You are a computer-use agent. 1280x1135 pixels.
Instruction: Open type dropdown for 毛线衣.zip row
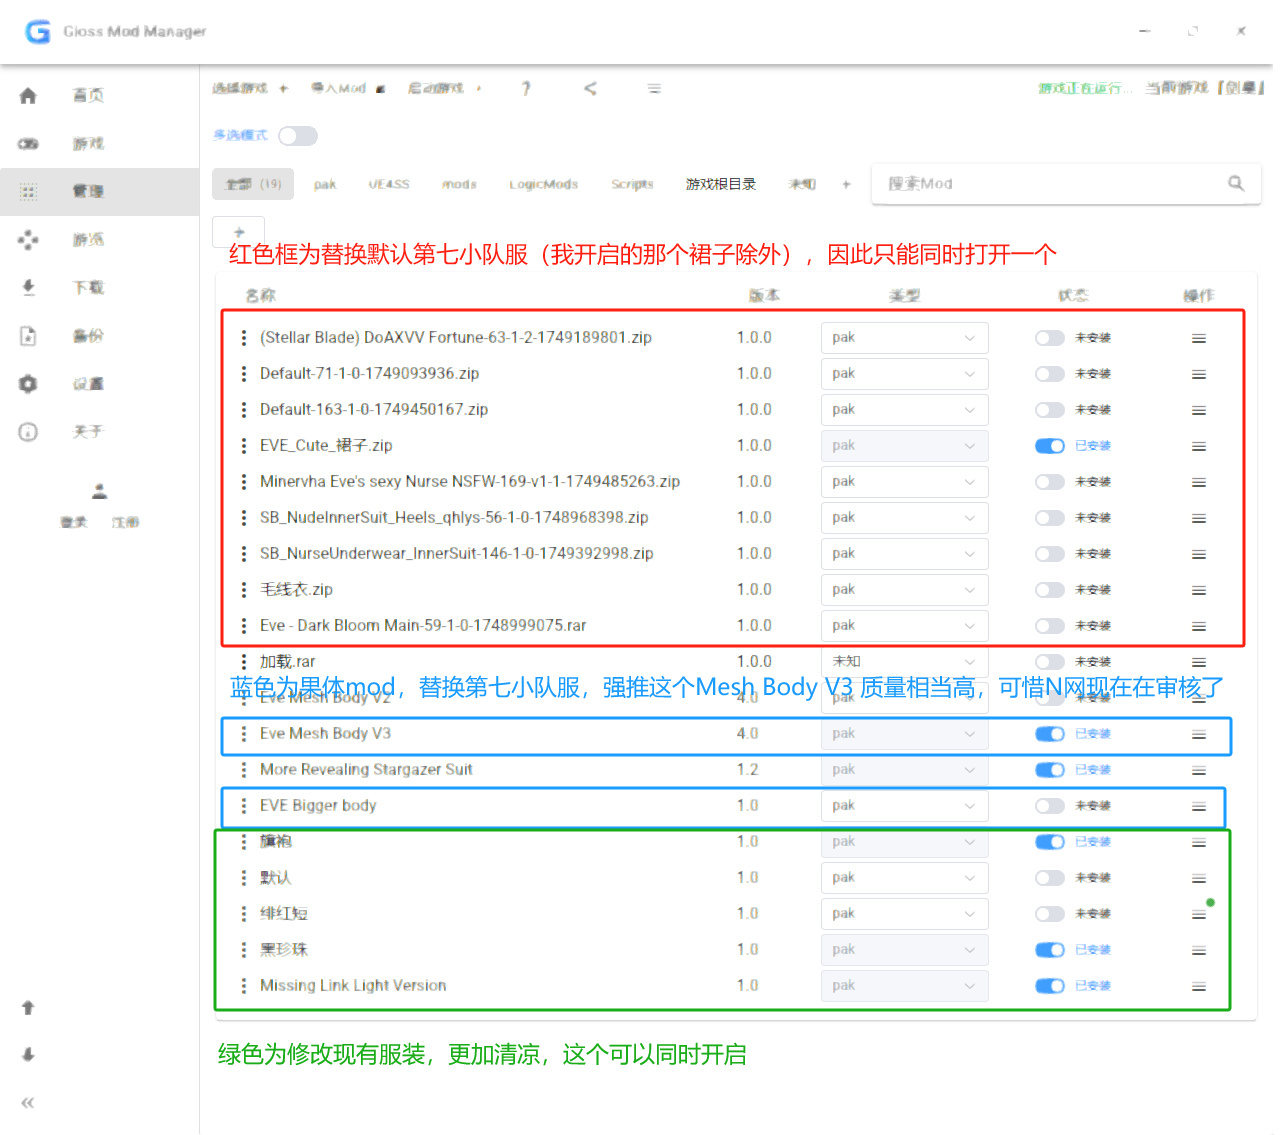point(904,590)
